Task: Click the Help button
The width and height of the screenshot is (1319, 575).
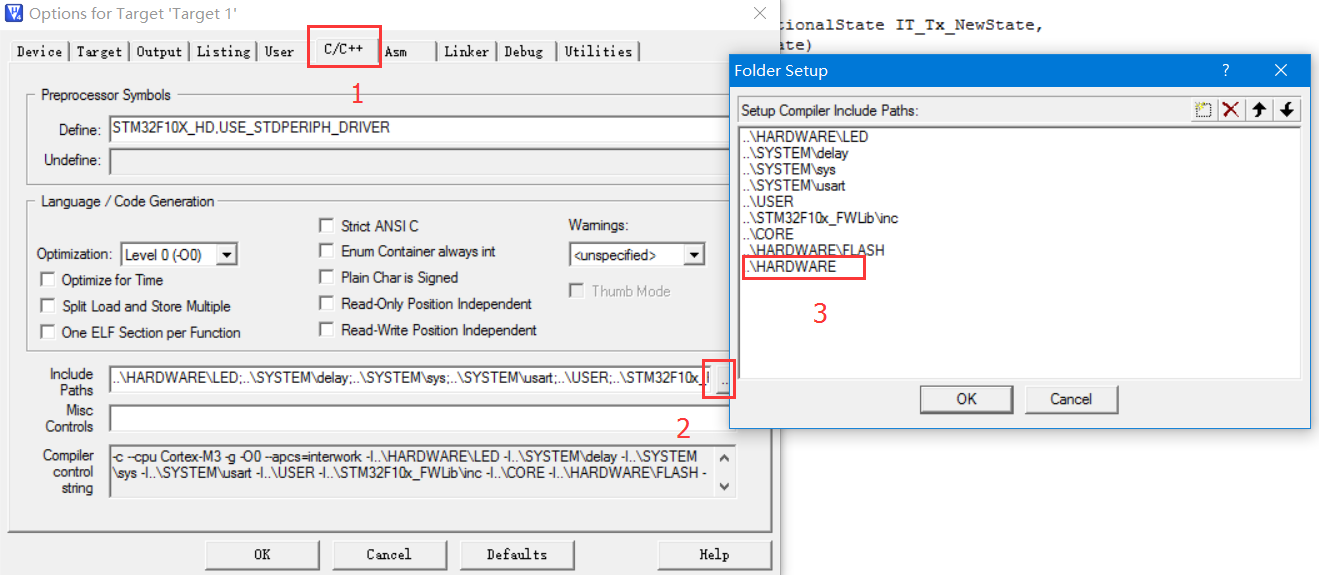Action: pyautogui.click(x=714, y=554)
